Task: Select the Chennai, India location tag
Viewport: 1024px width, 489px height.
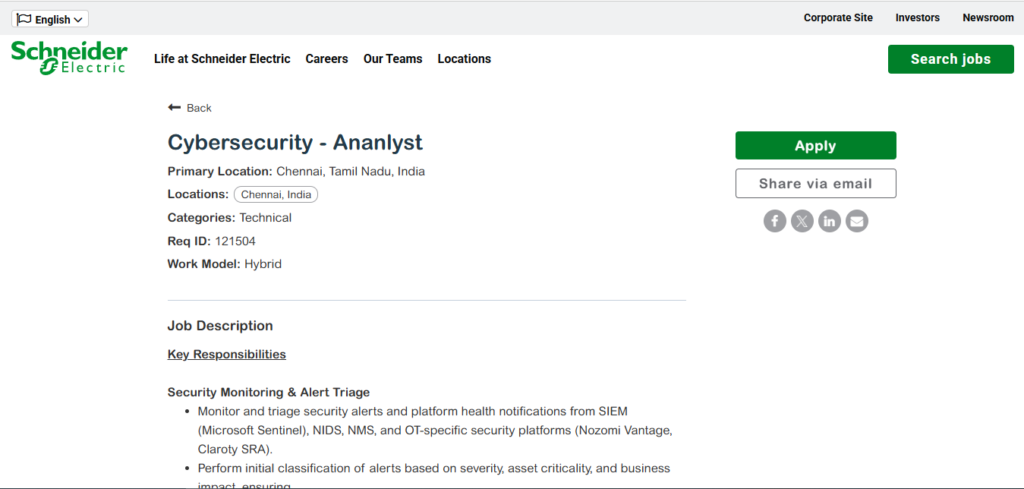Action: tap(276, 195)
